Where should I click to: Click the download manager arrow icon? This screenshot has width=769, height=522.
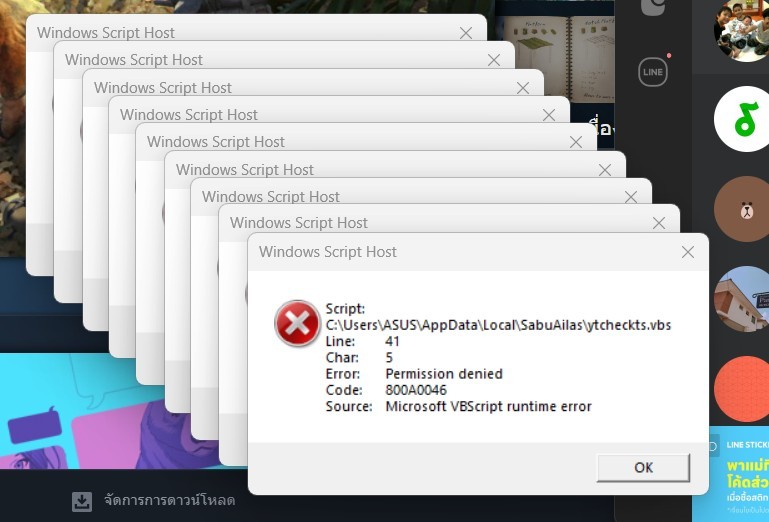82,501
